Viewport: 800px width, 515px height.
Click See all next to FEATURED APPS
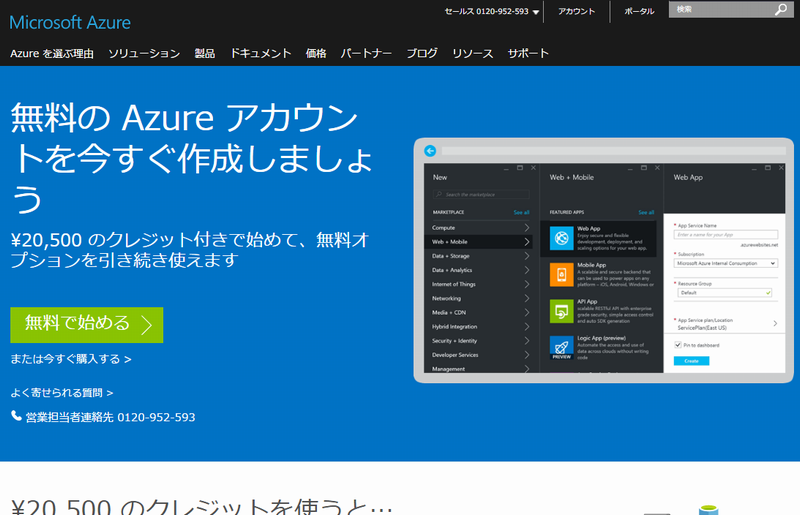click(646, 212)
